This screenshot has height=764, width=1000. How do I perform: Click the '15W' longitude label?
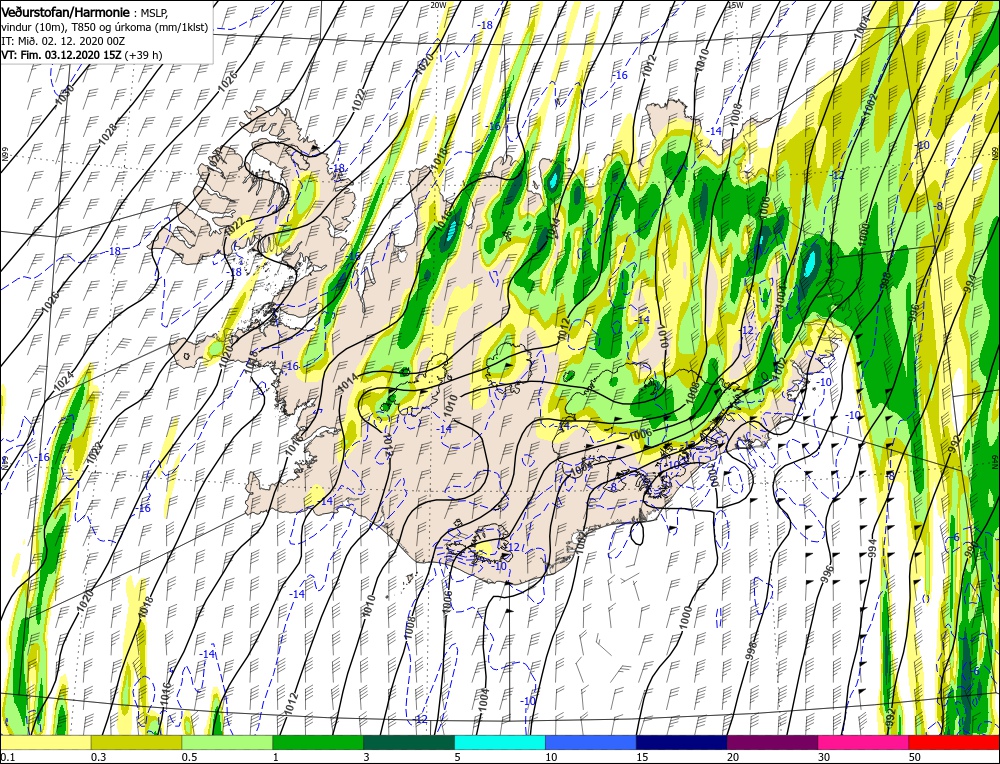click(x=735, y=5)
